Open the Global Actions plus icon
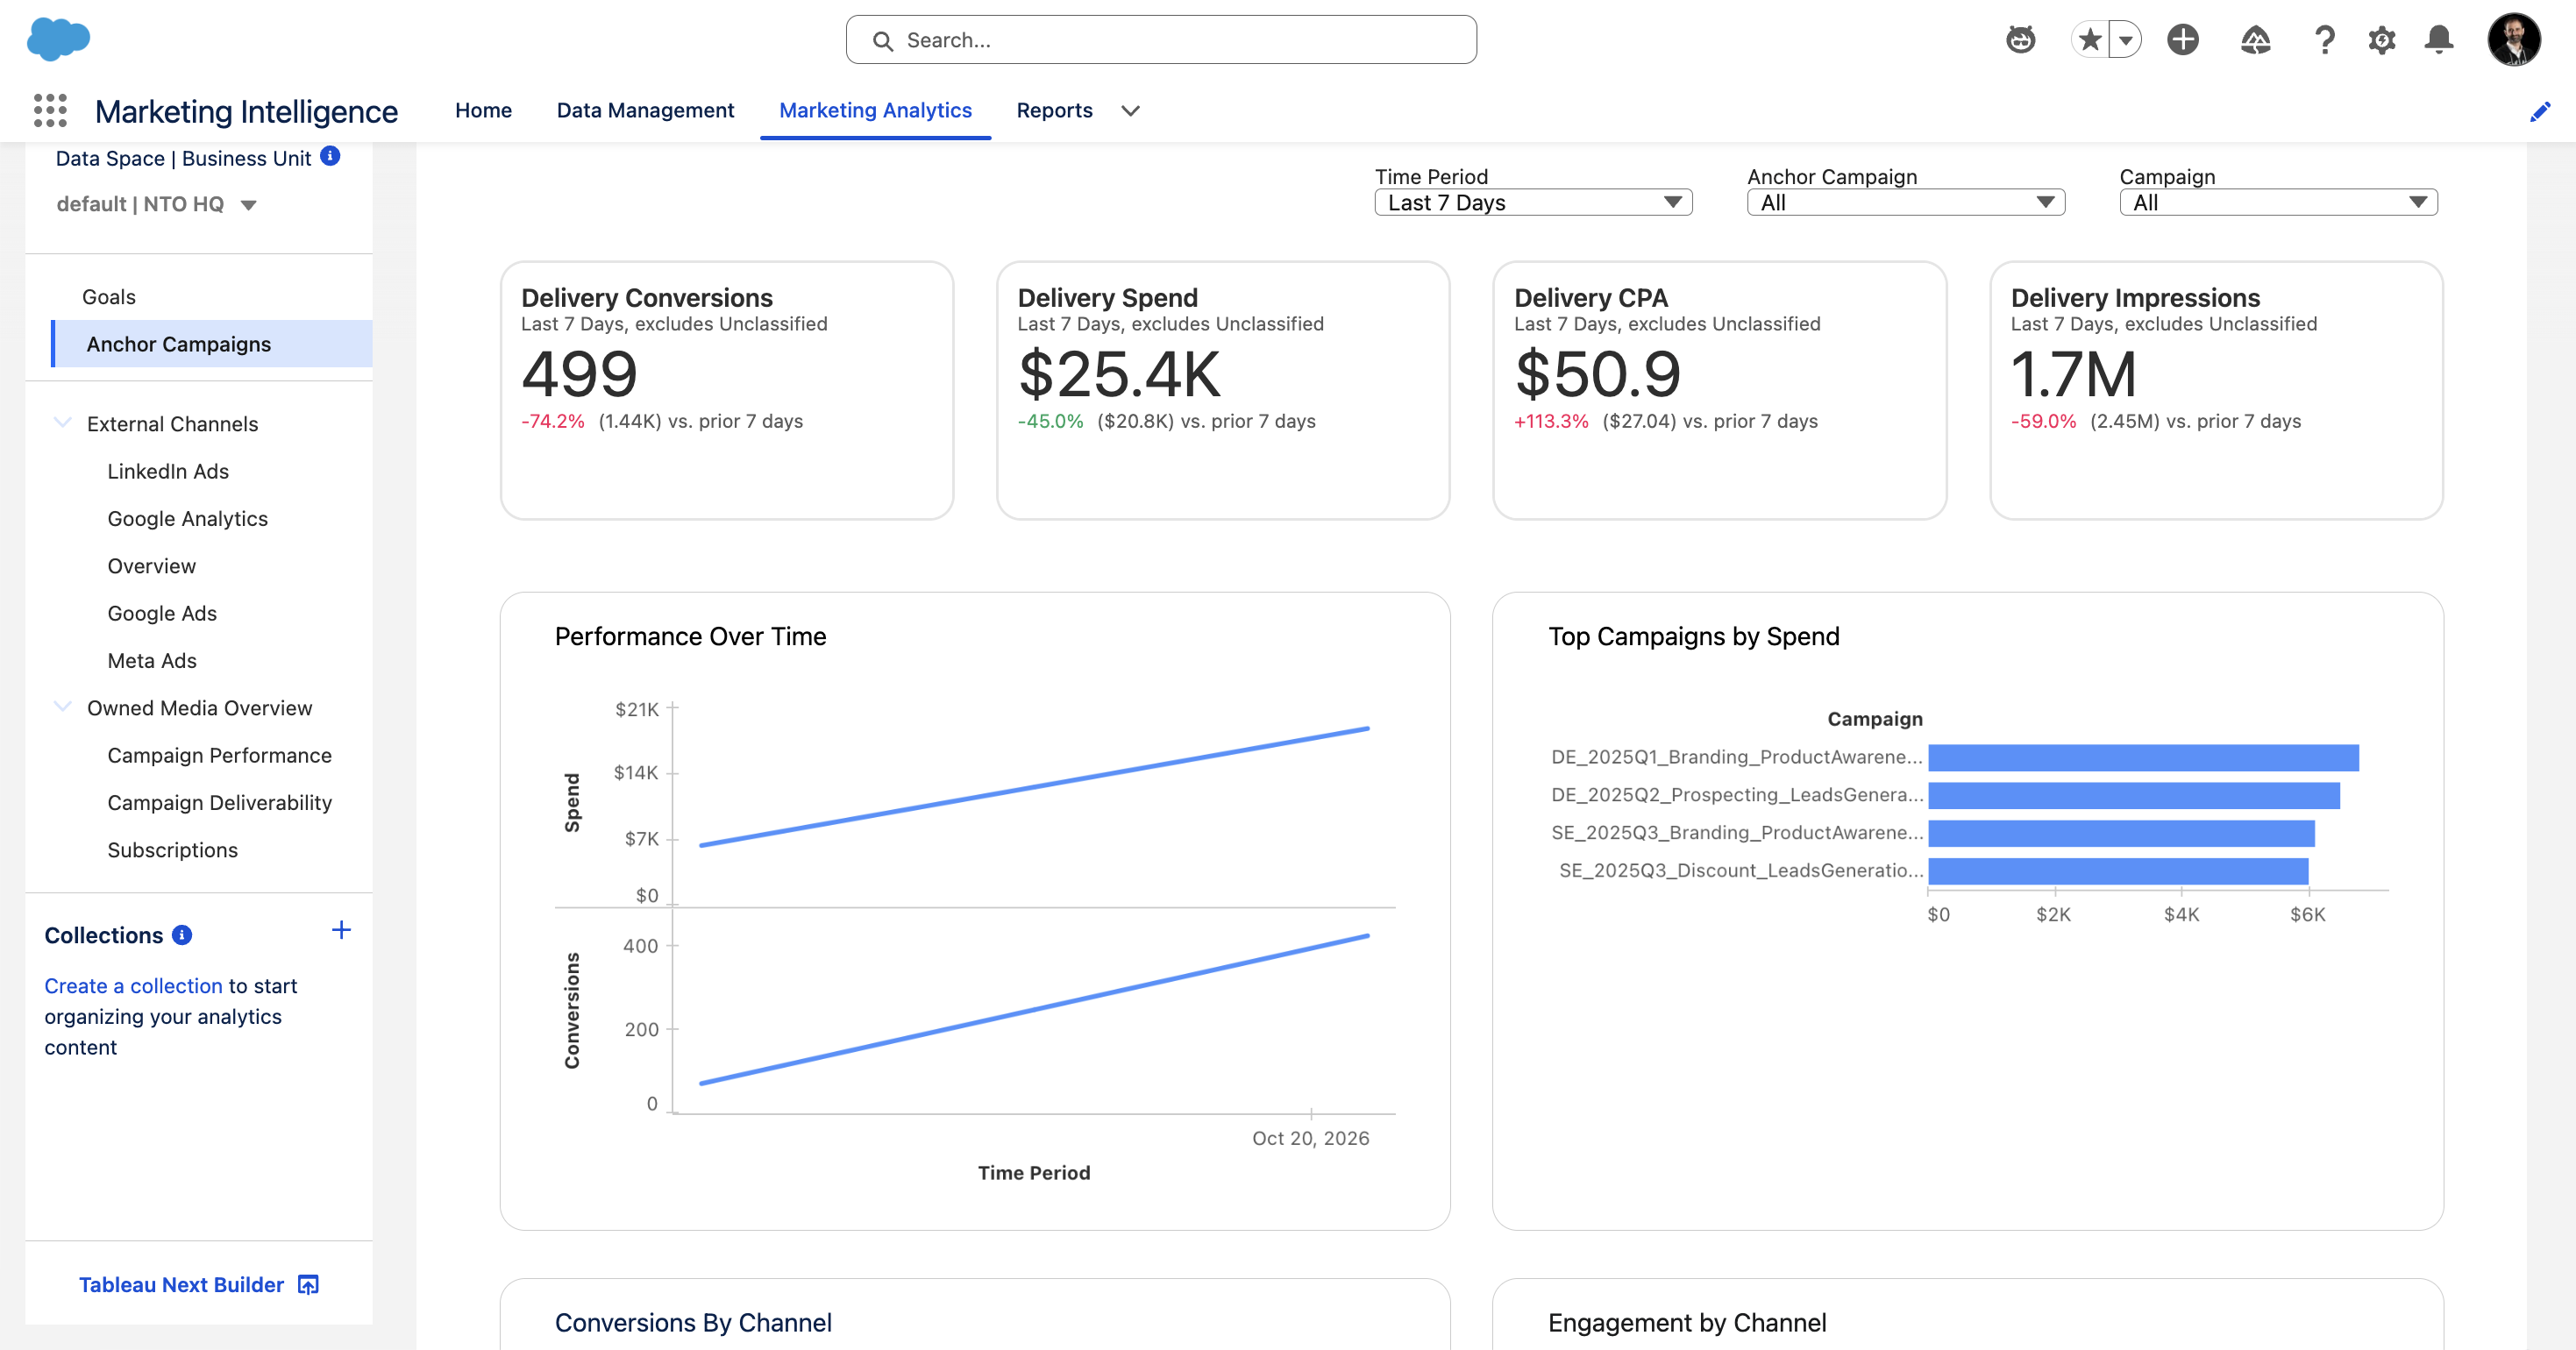This screenshot has height=1350, width=2576. coord(2183,40)
